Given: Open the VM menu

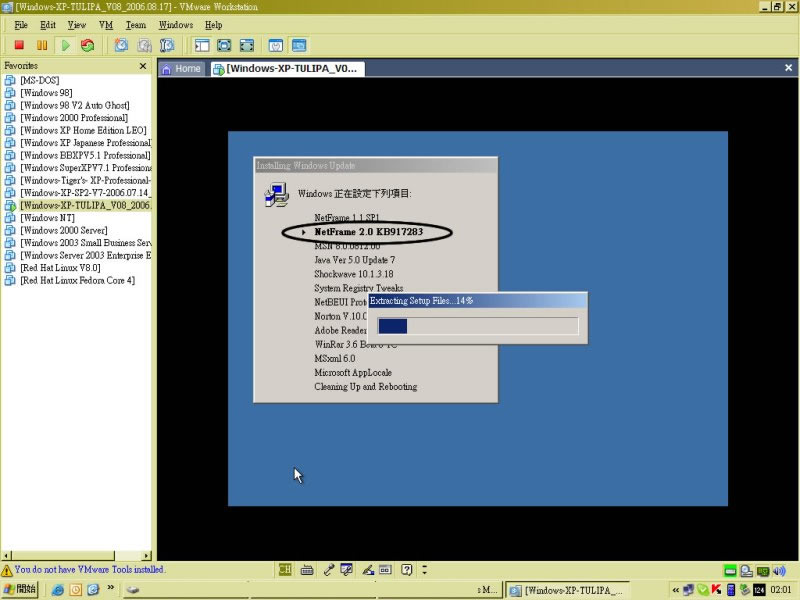Looking at the screenshot, I should pos(106,25).
